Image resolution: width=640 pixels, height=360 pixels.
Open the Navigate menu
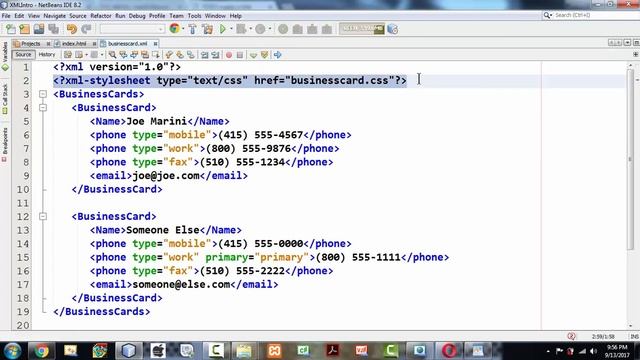(x=55, y=16)
